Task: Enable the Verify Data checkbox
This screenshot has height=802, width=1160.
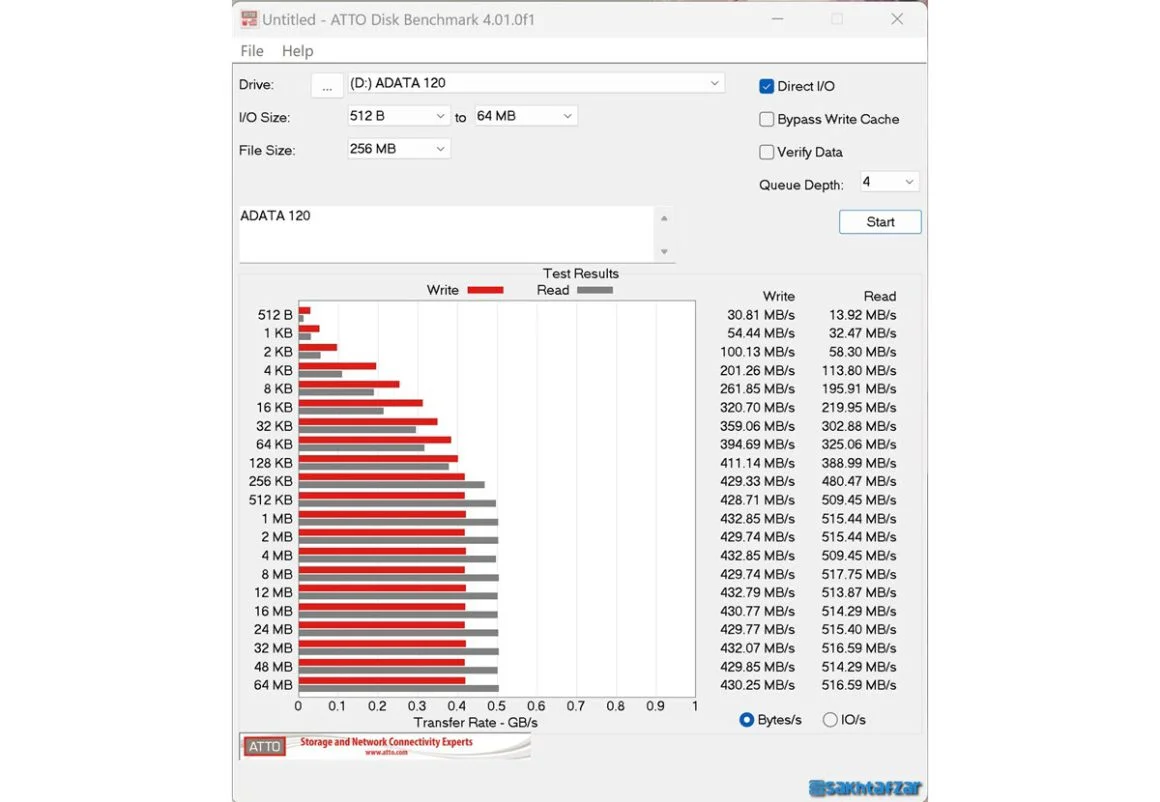Action: [x=766, y=152]
